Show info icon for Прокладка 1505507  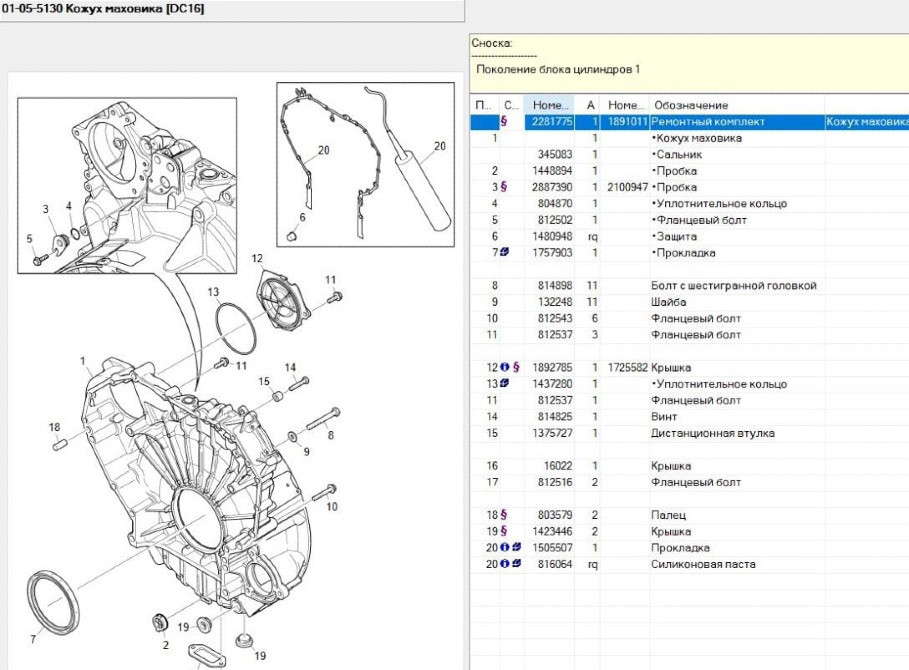point(505,548)
